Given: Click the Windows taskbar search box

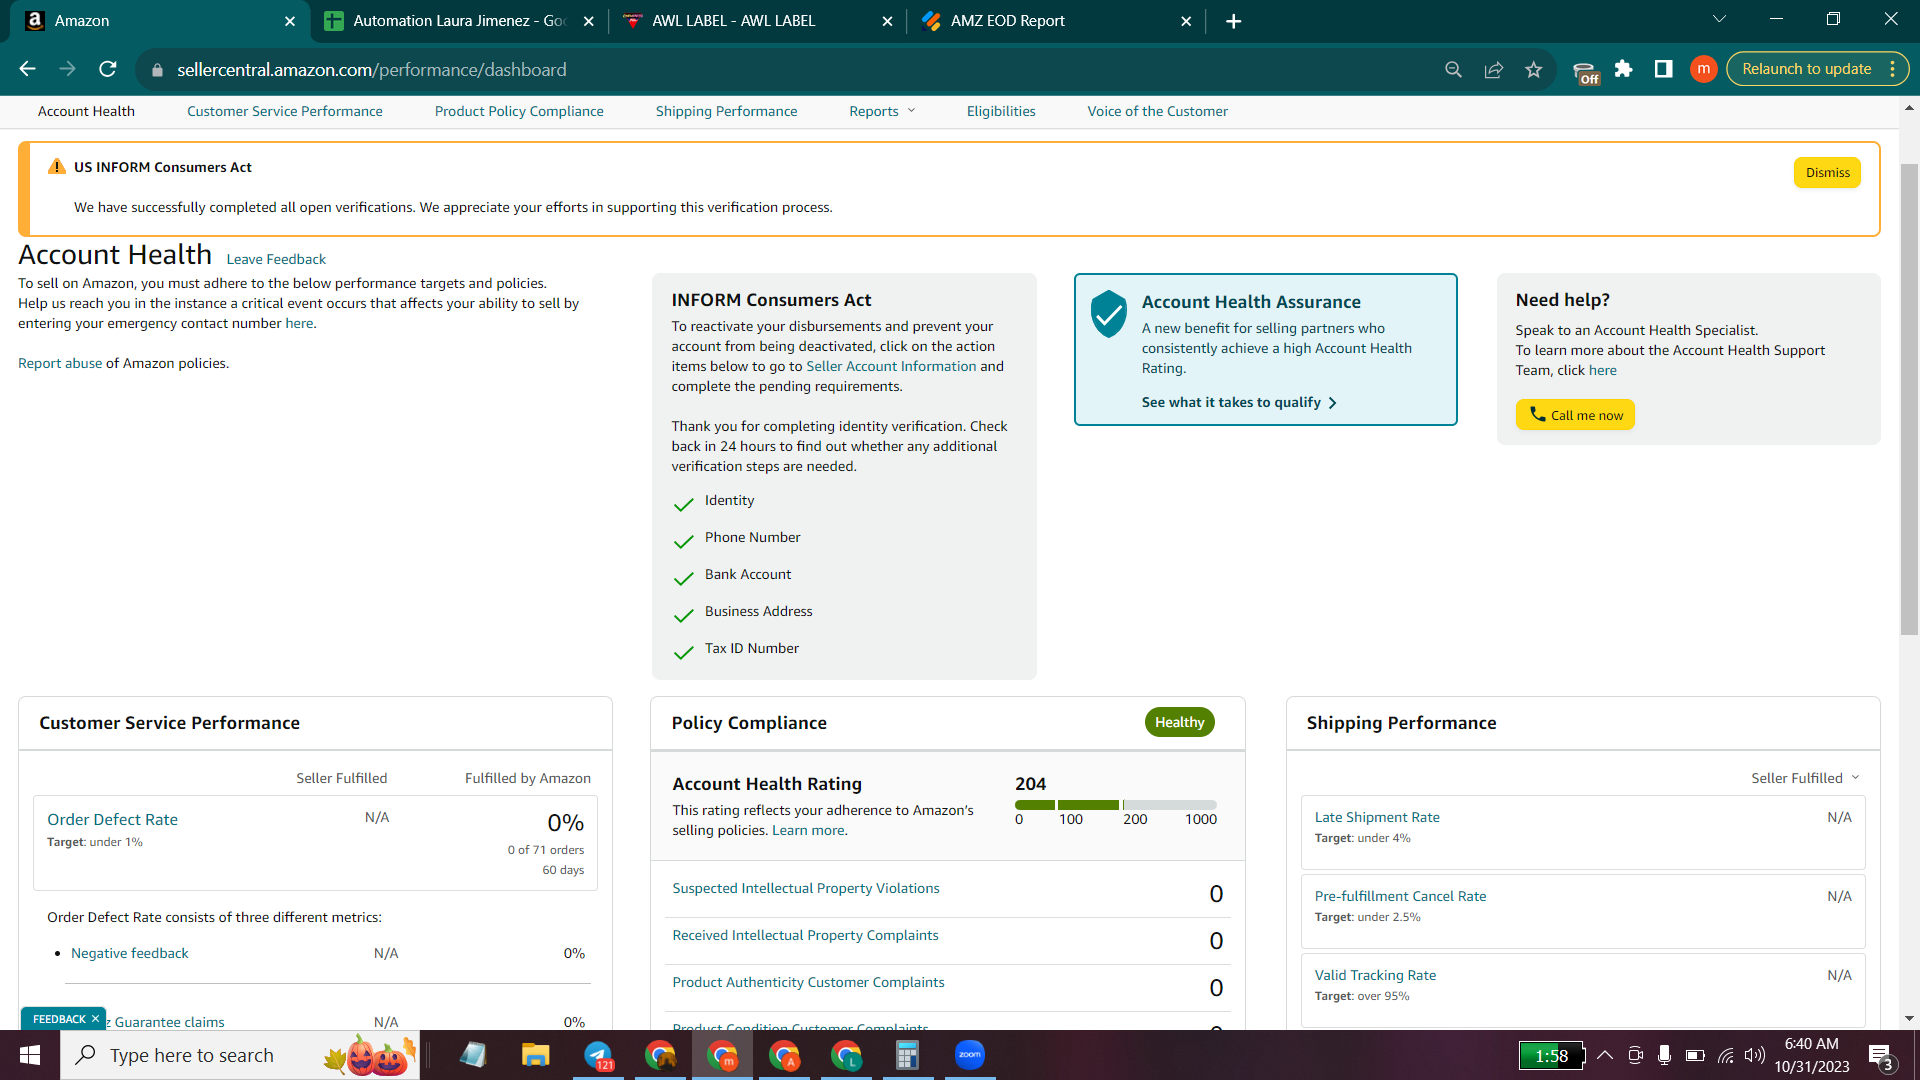Looking at the screenshot, I should [x=240, y=1055].
